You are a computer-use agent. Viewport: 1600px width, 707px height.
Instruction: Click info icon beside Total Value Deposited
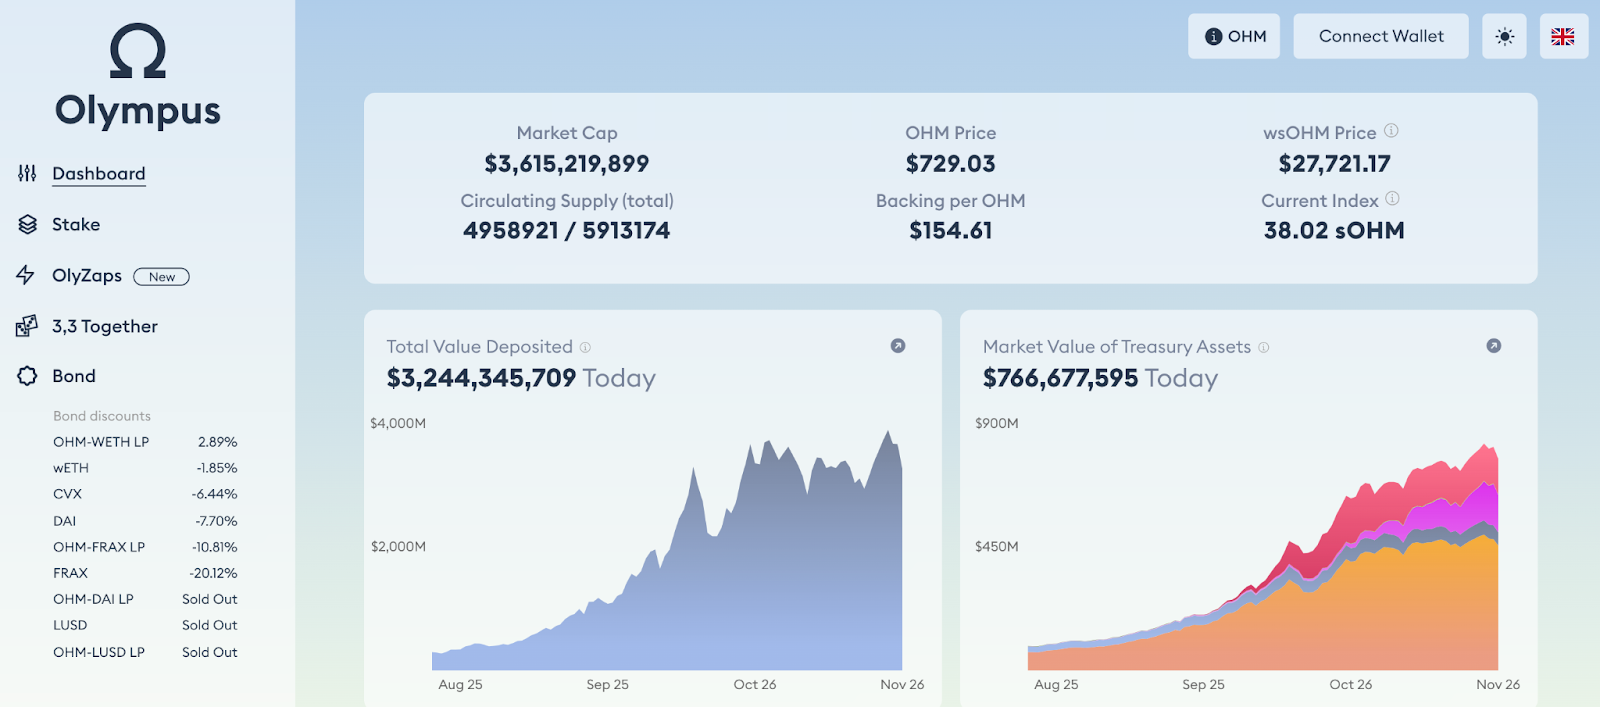(585, 347)
